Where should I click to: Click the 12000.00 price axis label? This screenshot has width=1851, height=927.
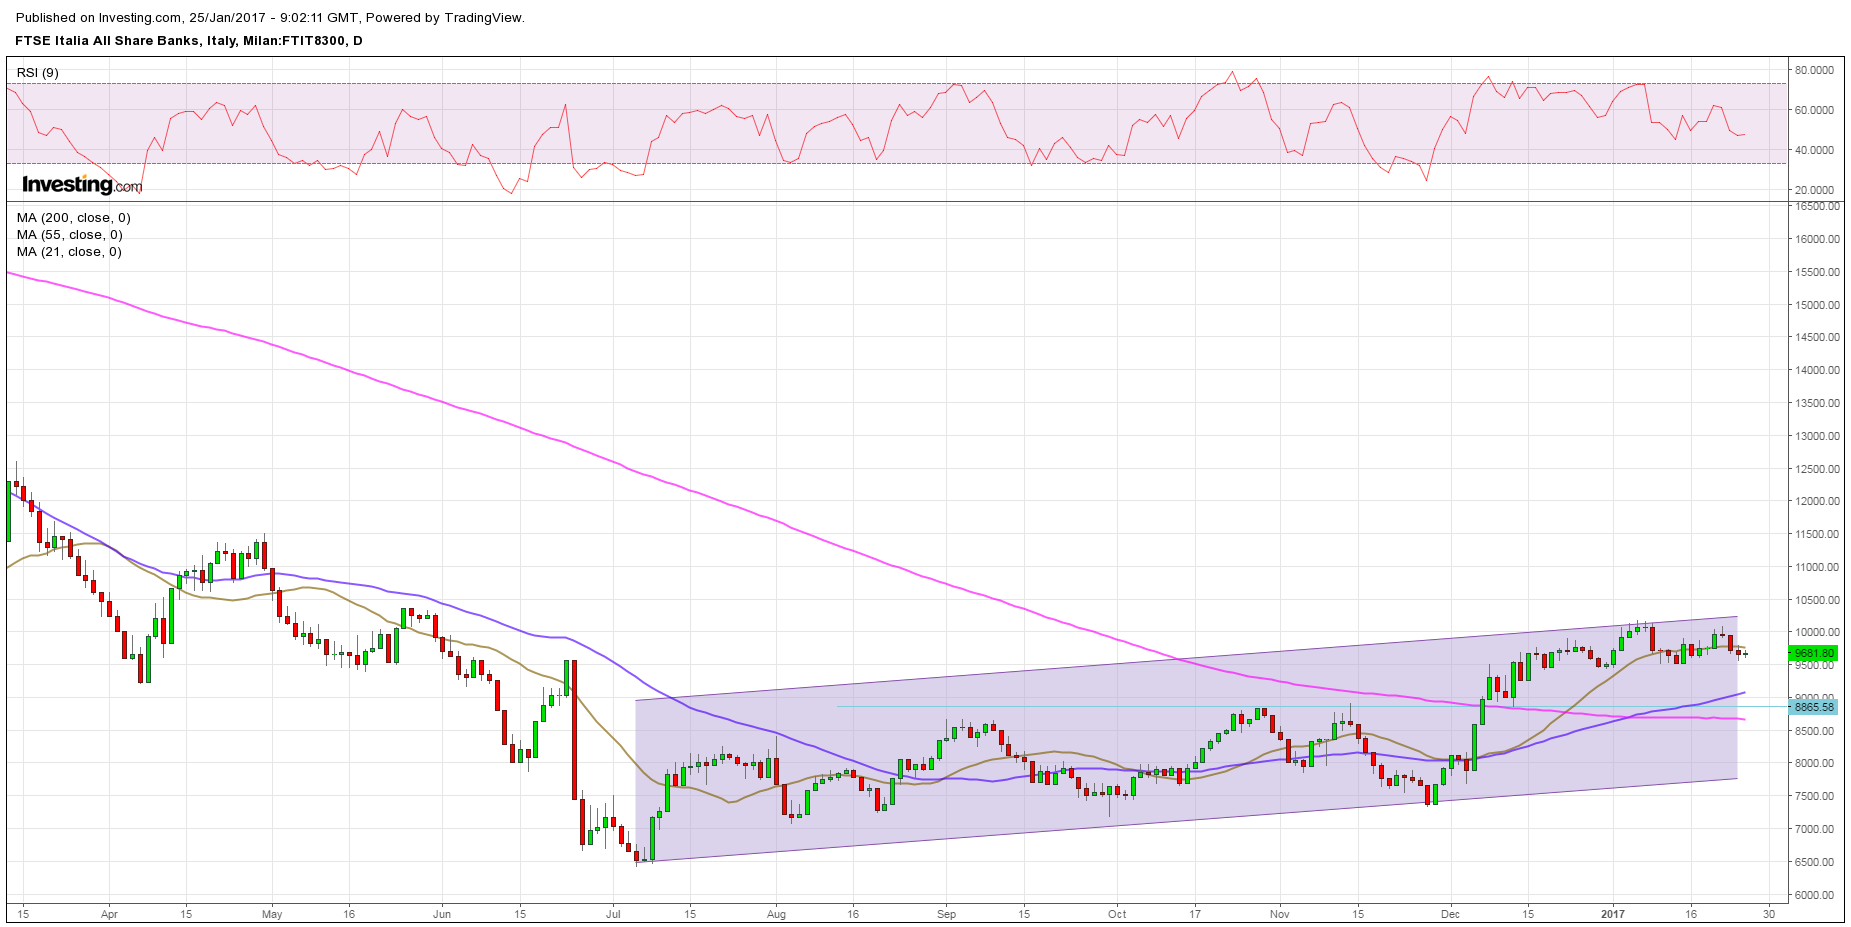pos(1817,502)
